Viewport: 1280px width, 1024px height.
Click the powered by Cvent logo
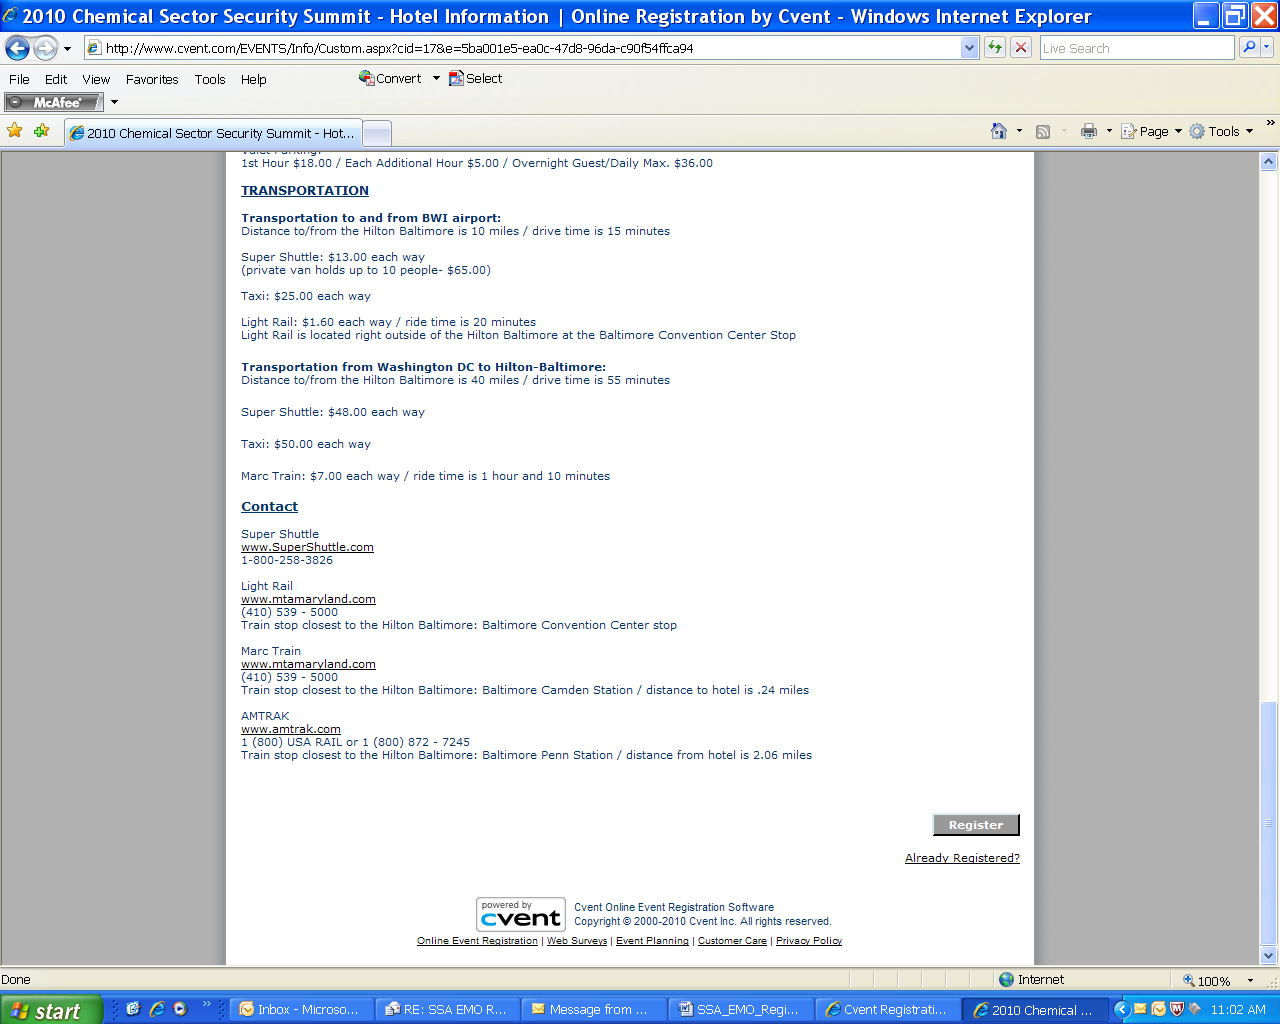coord(520,915)
